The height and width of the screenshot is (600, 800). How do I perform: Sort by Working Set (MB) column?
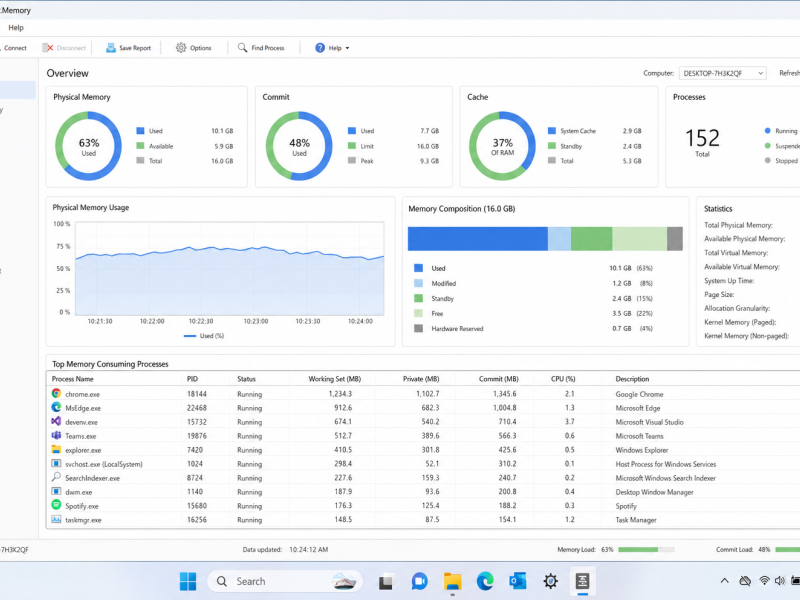335,379
